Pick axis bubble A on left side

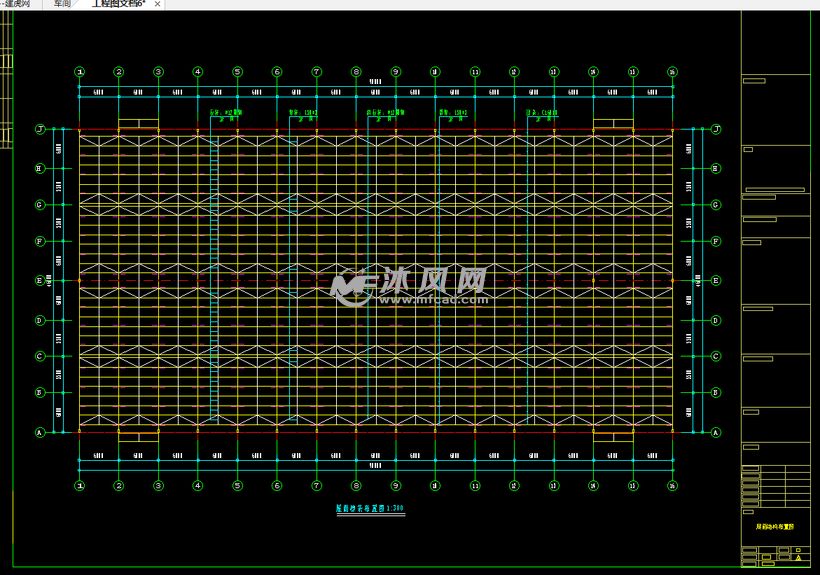[40, 433]
